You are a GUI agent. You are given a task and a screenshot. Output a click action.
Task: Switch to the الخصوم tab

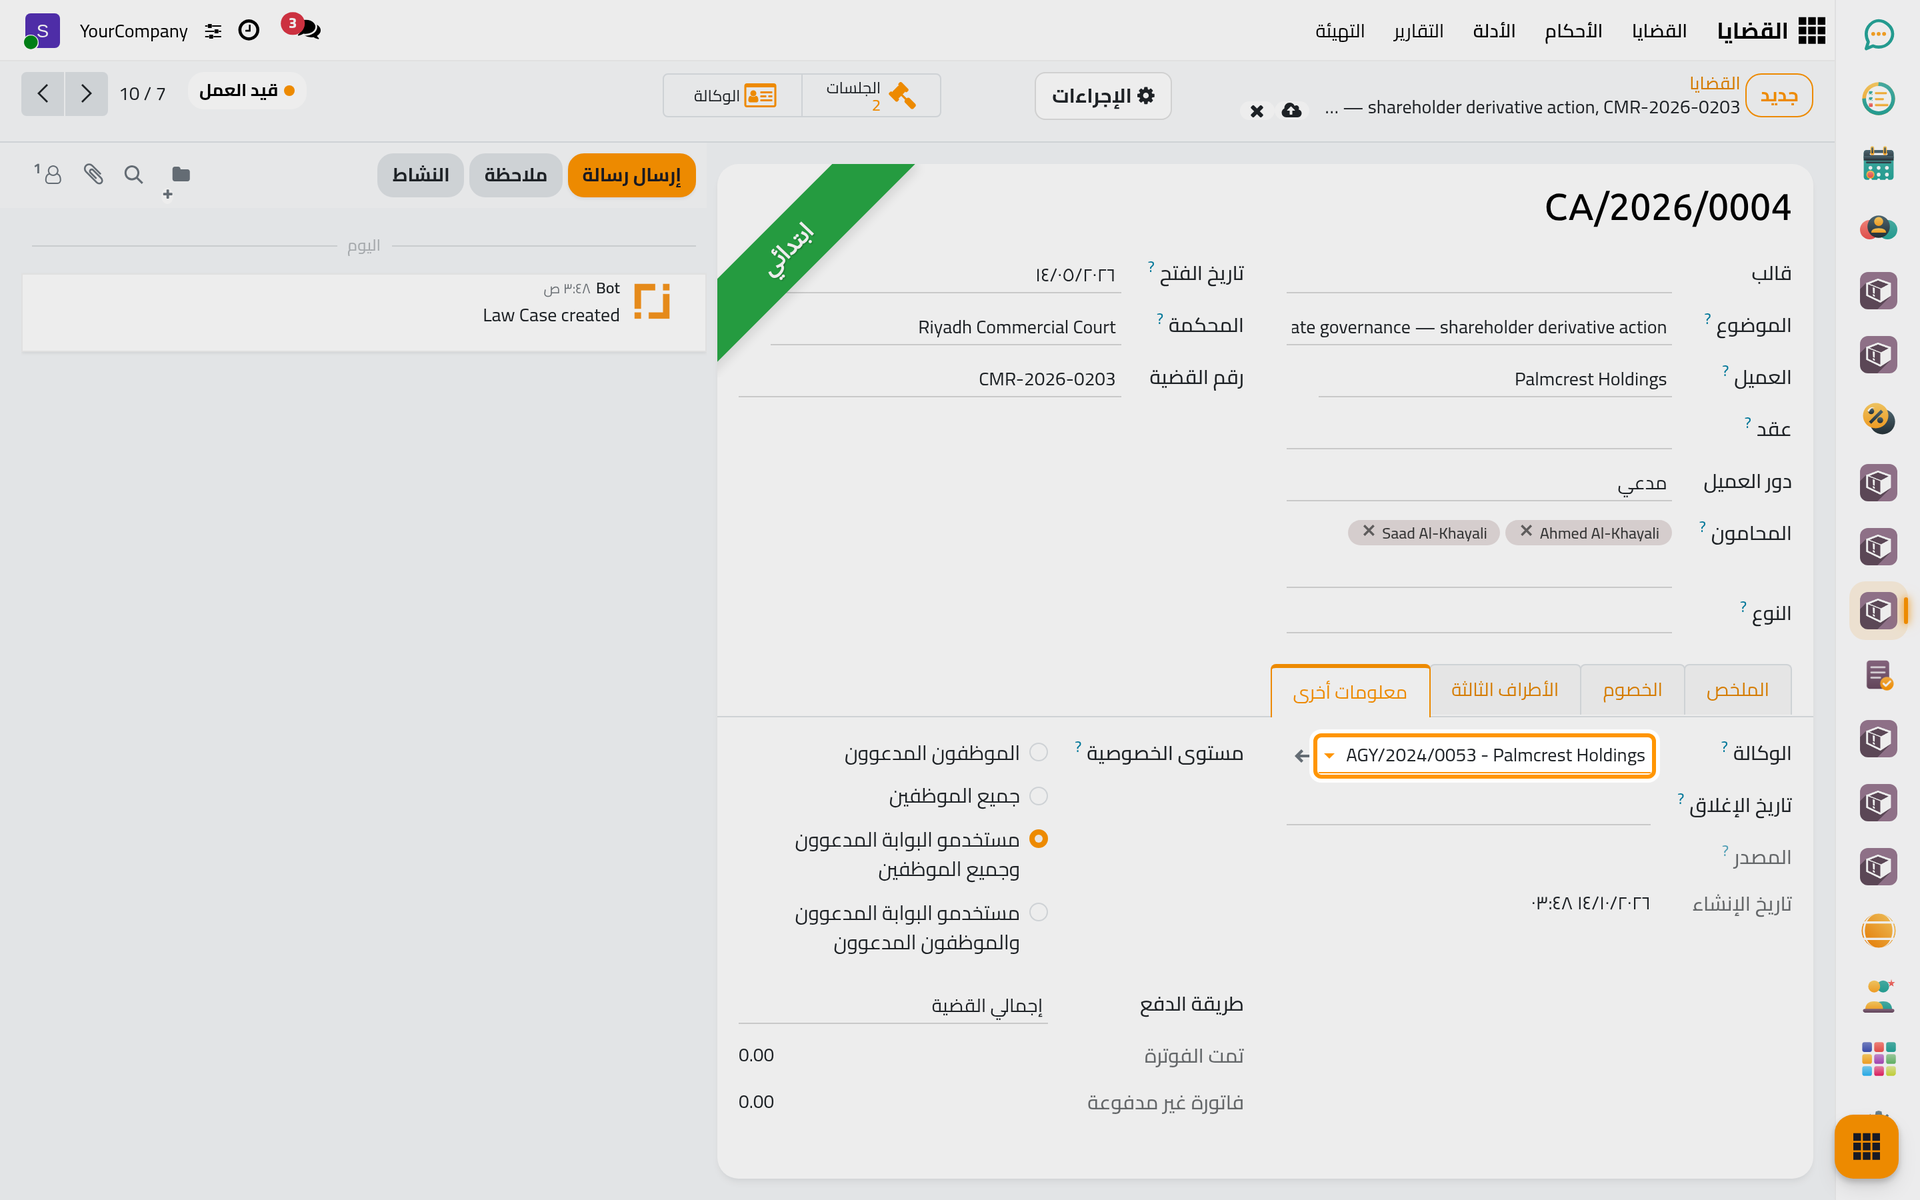click(x=1632, y=690)
